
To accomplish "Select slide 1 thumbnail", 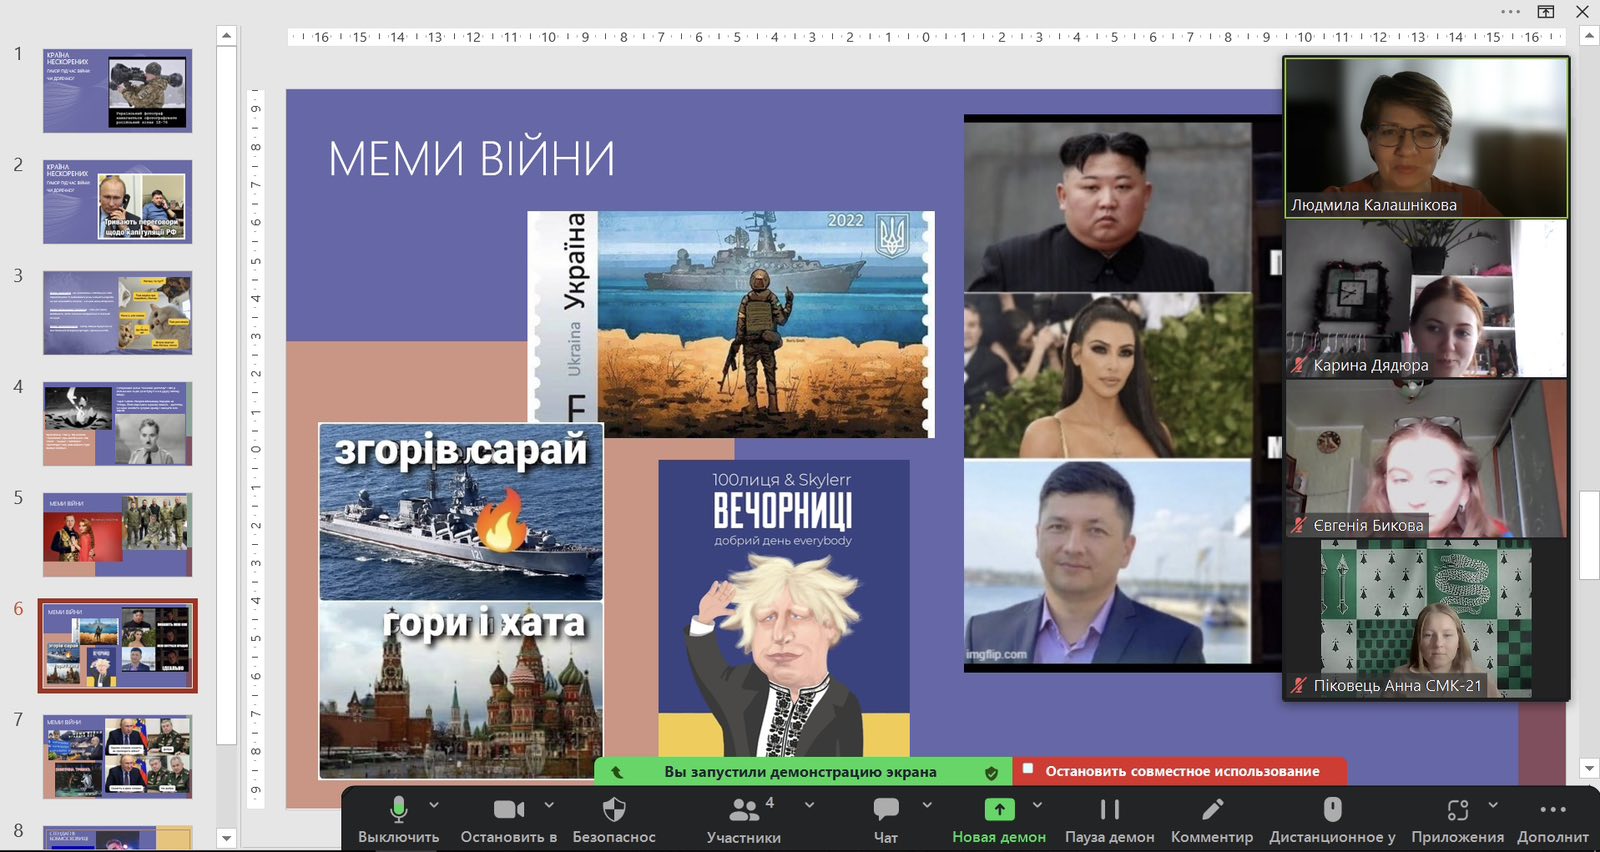I will tap(118, 91).
